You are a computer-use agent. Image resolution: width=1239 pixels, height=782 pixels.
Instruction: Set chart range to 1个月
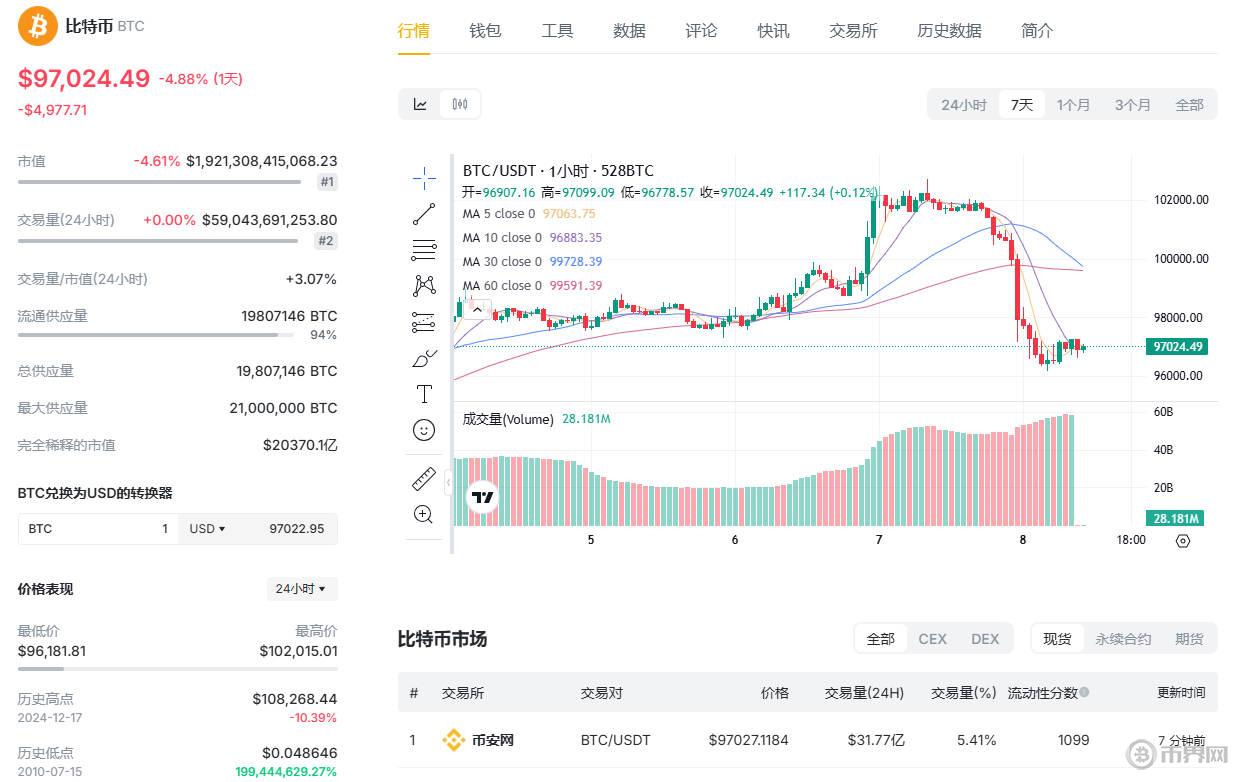click(x=1073, y=105)
